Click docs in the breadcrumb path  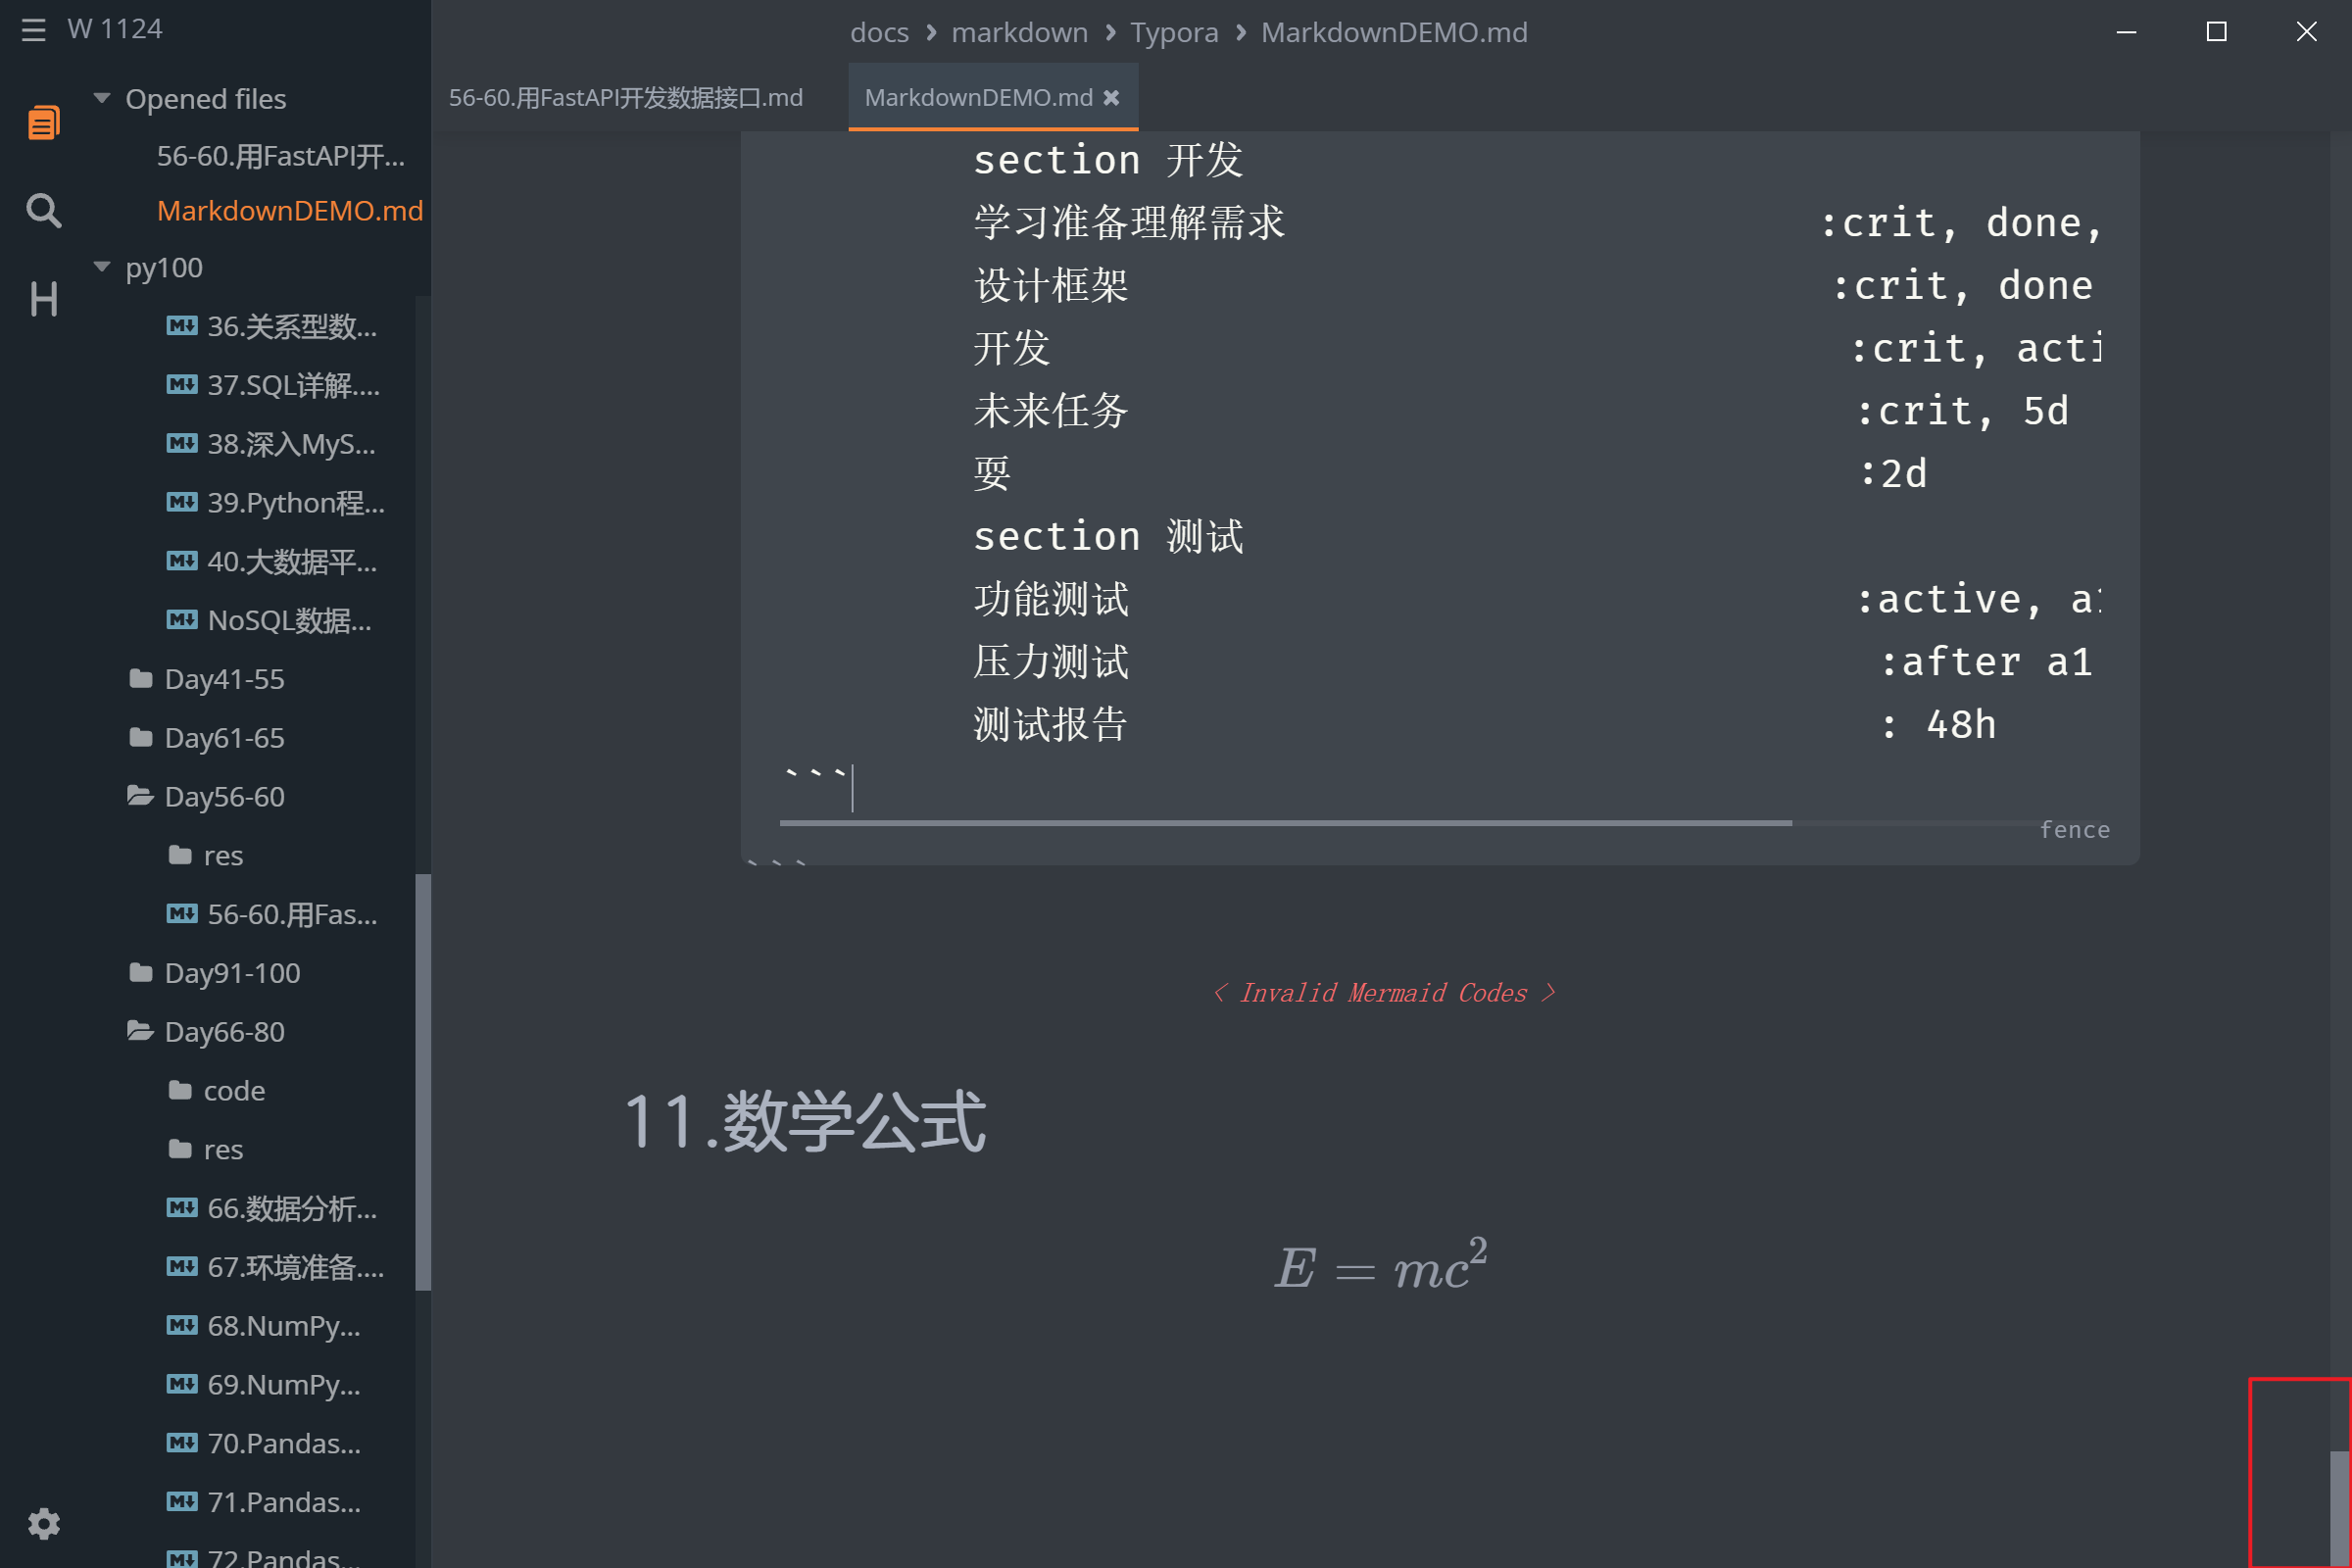879,31
